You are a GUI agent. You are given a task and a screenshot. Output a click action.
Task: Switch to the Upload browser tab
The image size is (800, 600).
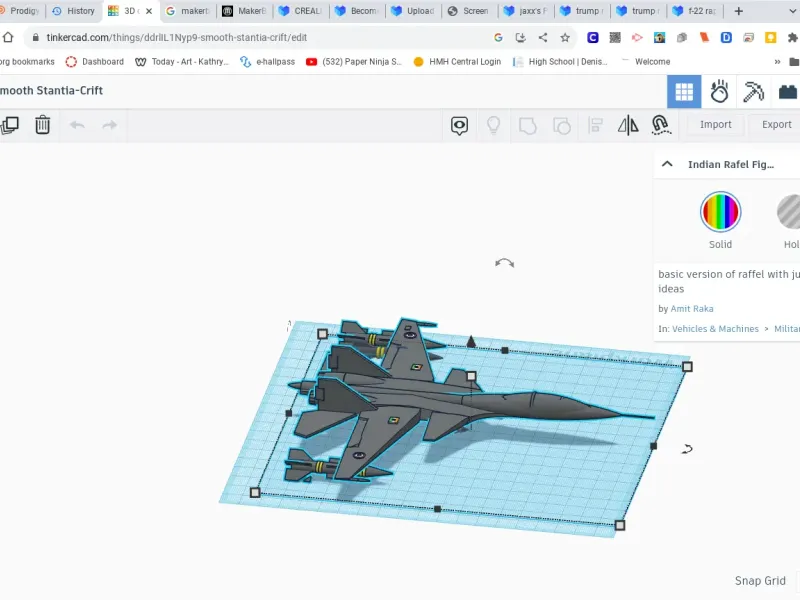tap(413, 11)
